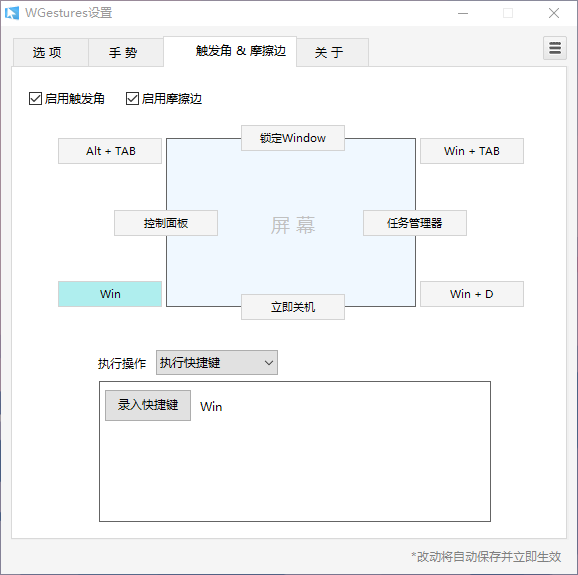Toggle the 启用摩擦边 checkbox
The image size is (578, 575).
132,98
